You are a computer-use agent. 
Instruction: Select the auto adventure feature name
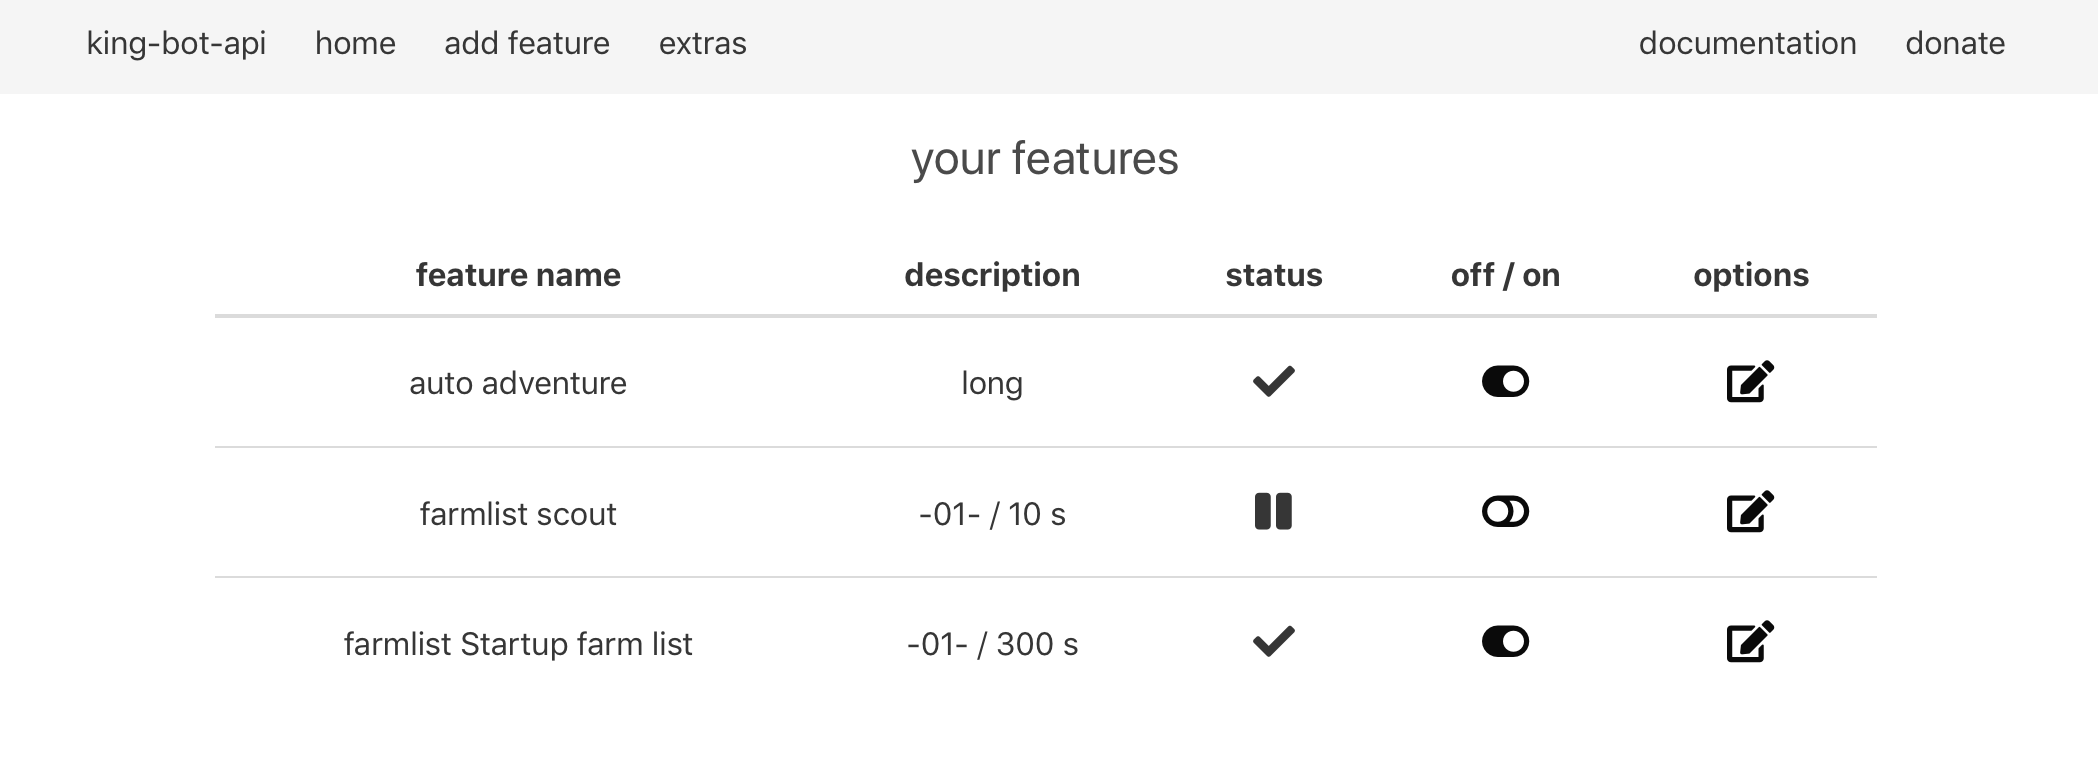click(x=518, y=383)
